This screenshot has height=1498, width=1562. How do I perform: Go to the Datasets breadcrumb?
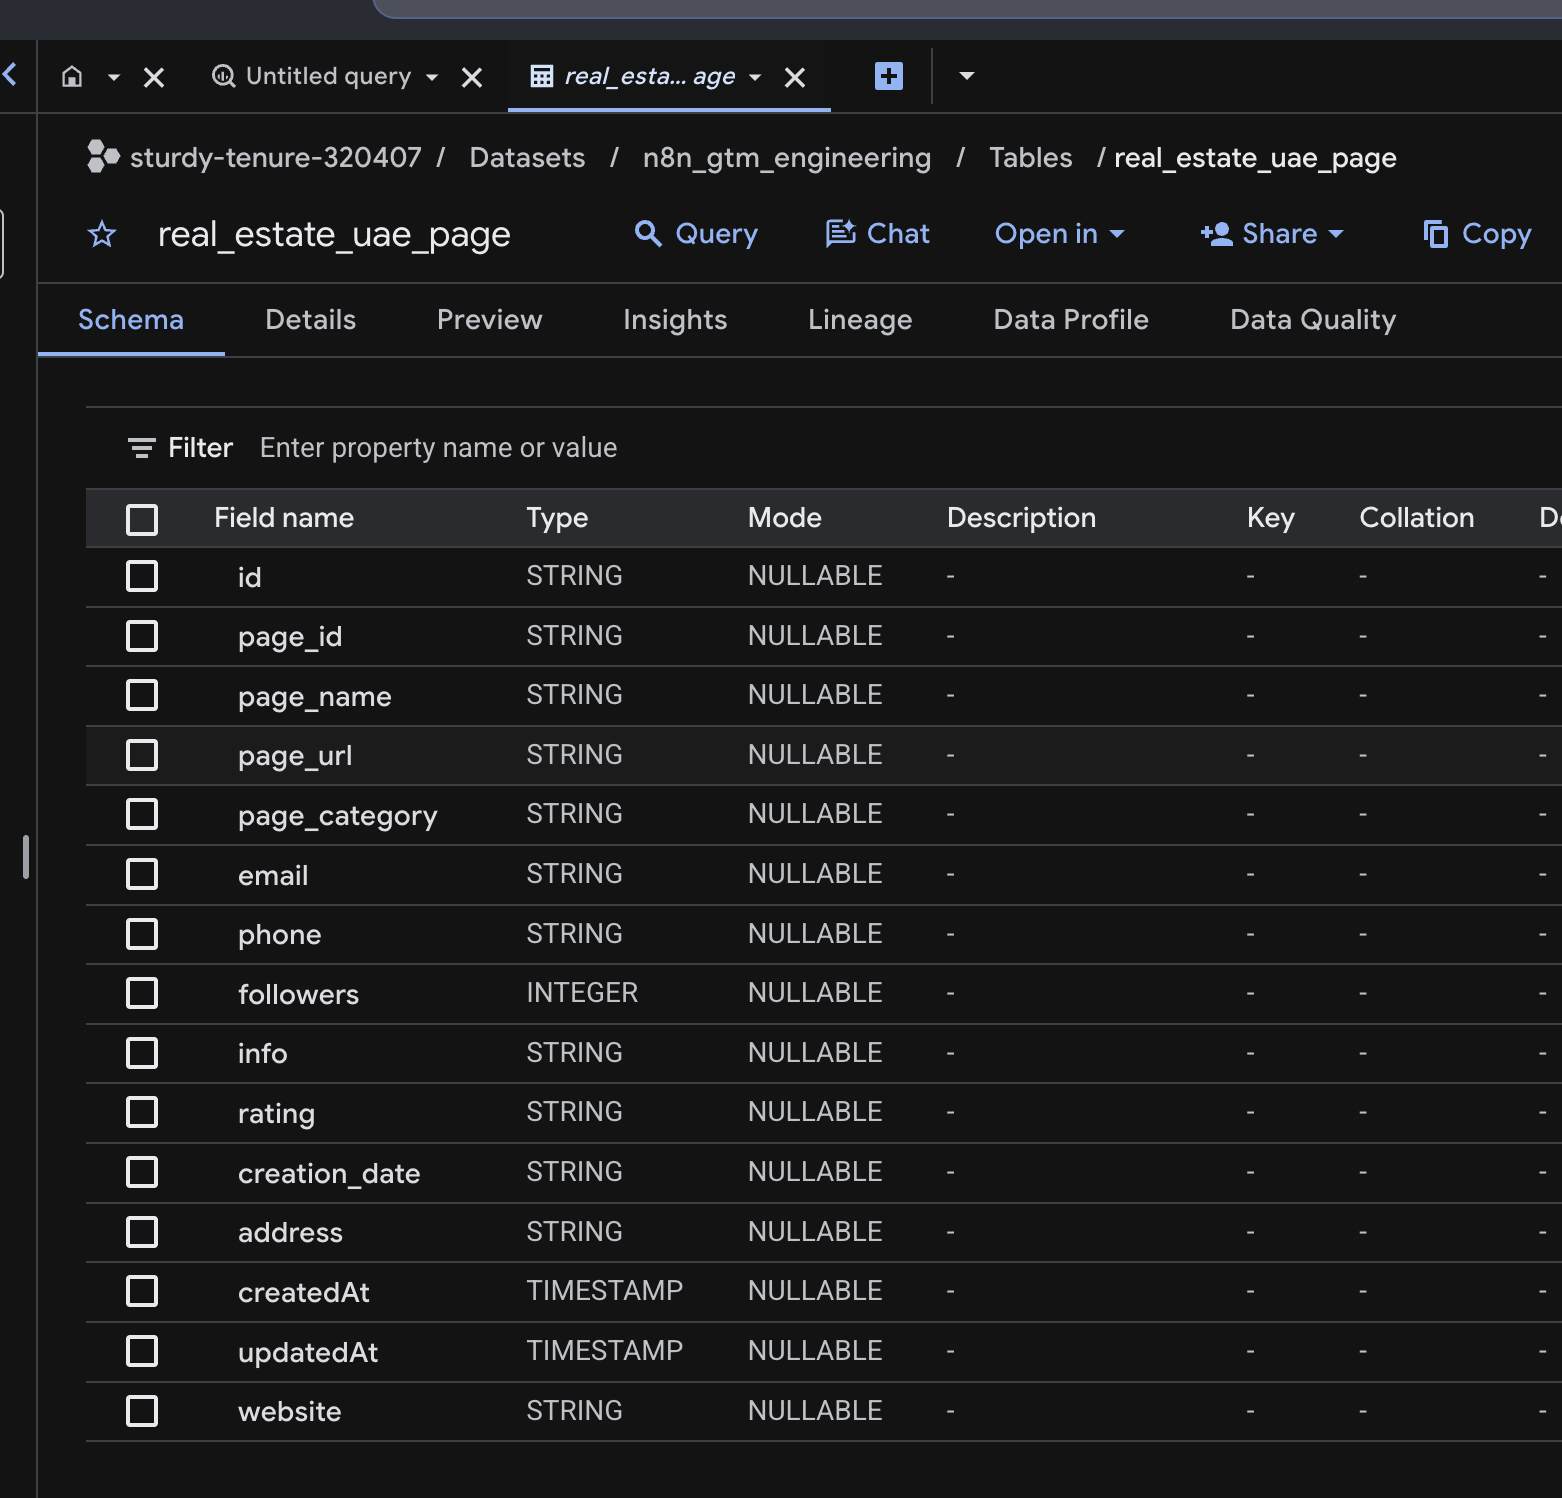(x=527, y=157)
